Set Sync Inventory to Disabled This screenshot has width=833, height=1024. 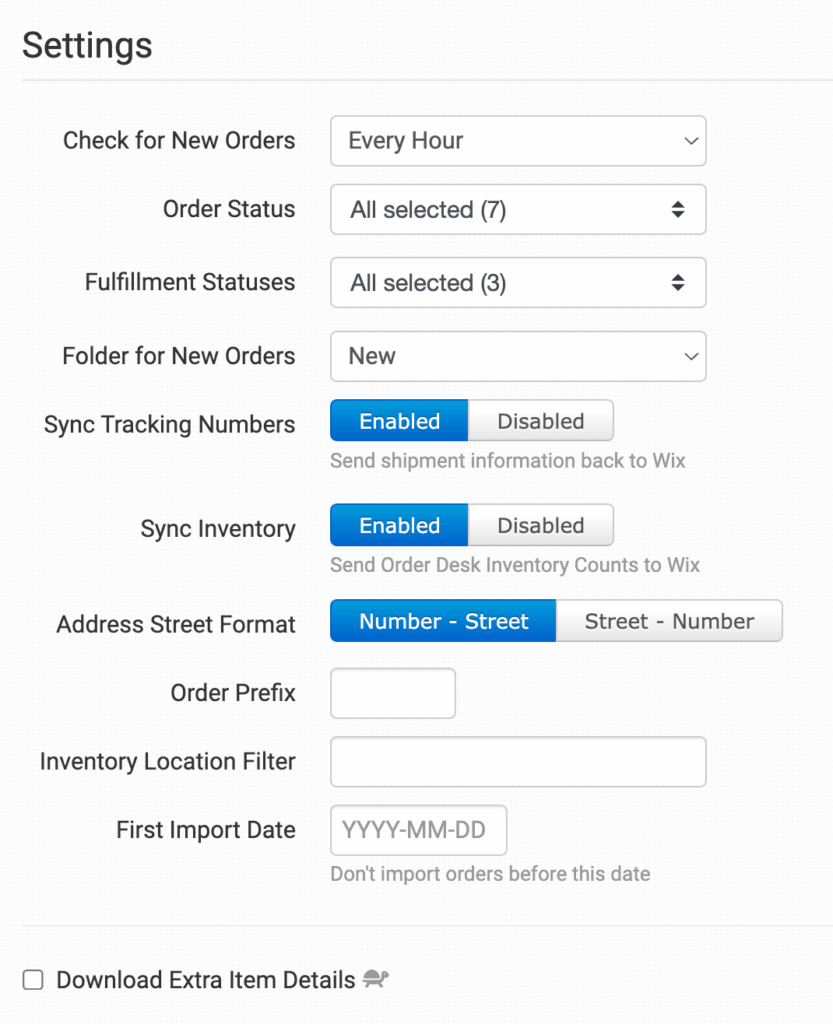[540, 526]
